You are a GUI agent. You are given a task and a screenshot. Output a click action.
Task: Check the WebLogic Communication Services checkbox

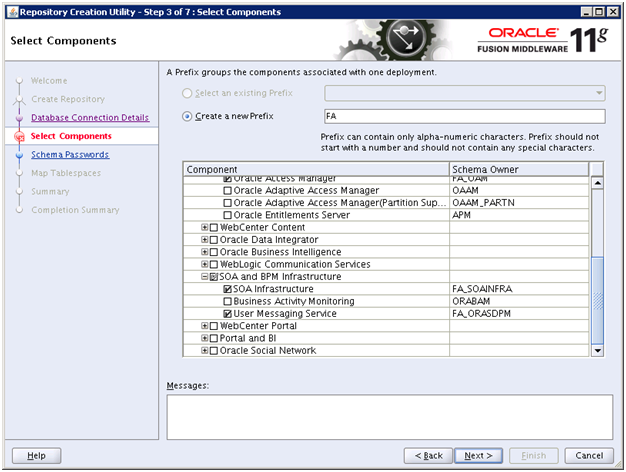click(214, 265)
